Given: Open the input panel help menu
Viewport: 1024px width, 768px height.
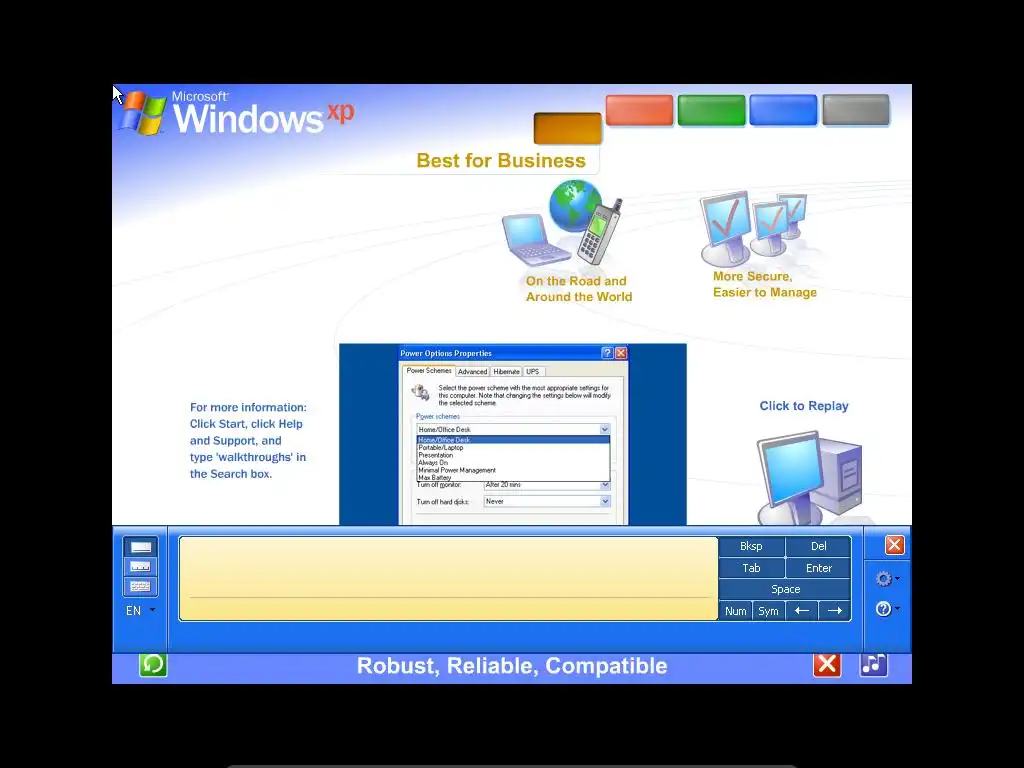Looking at the screenshot, I should pos(887,609).
